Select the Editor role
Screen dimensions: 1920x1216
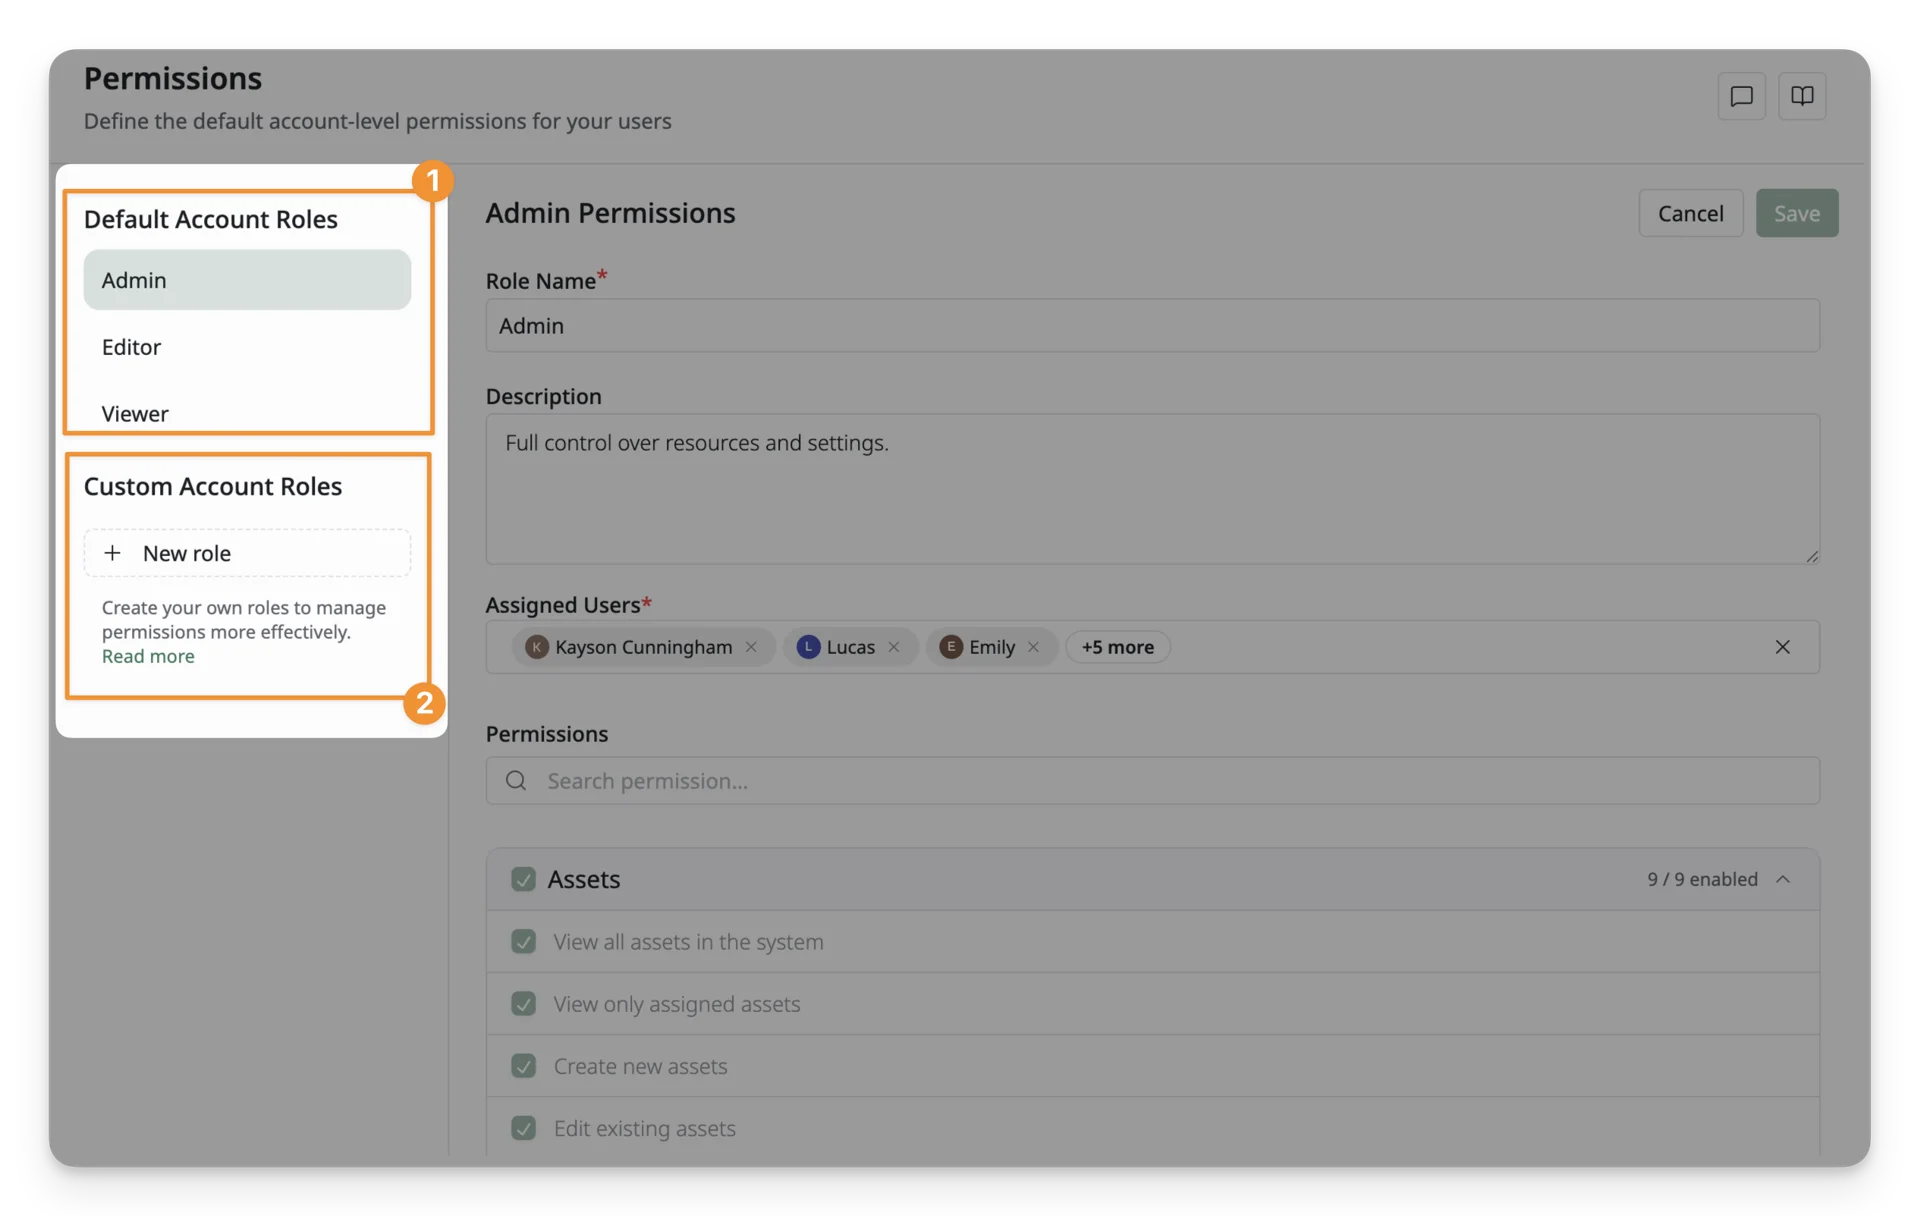247,347
